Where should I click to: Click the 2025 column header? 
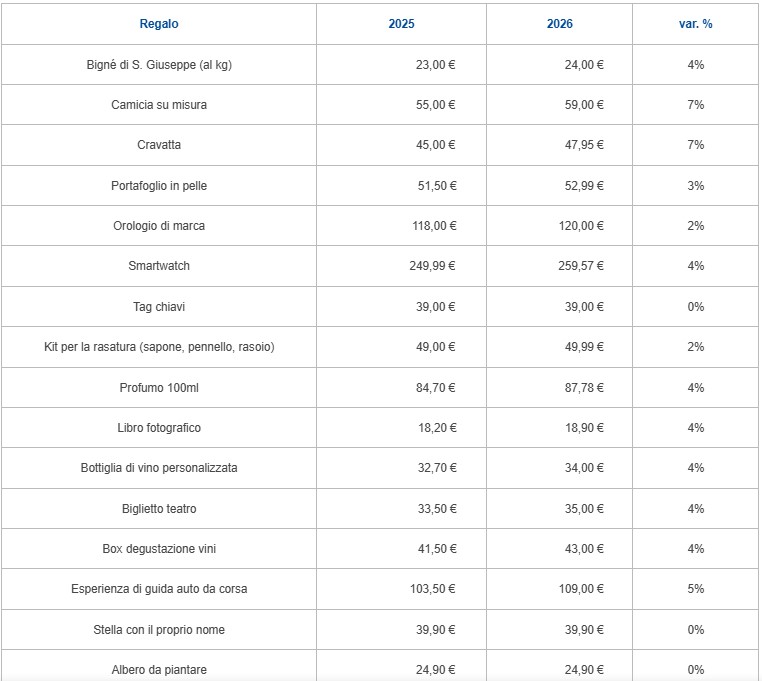point(402,24)
